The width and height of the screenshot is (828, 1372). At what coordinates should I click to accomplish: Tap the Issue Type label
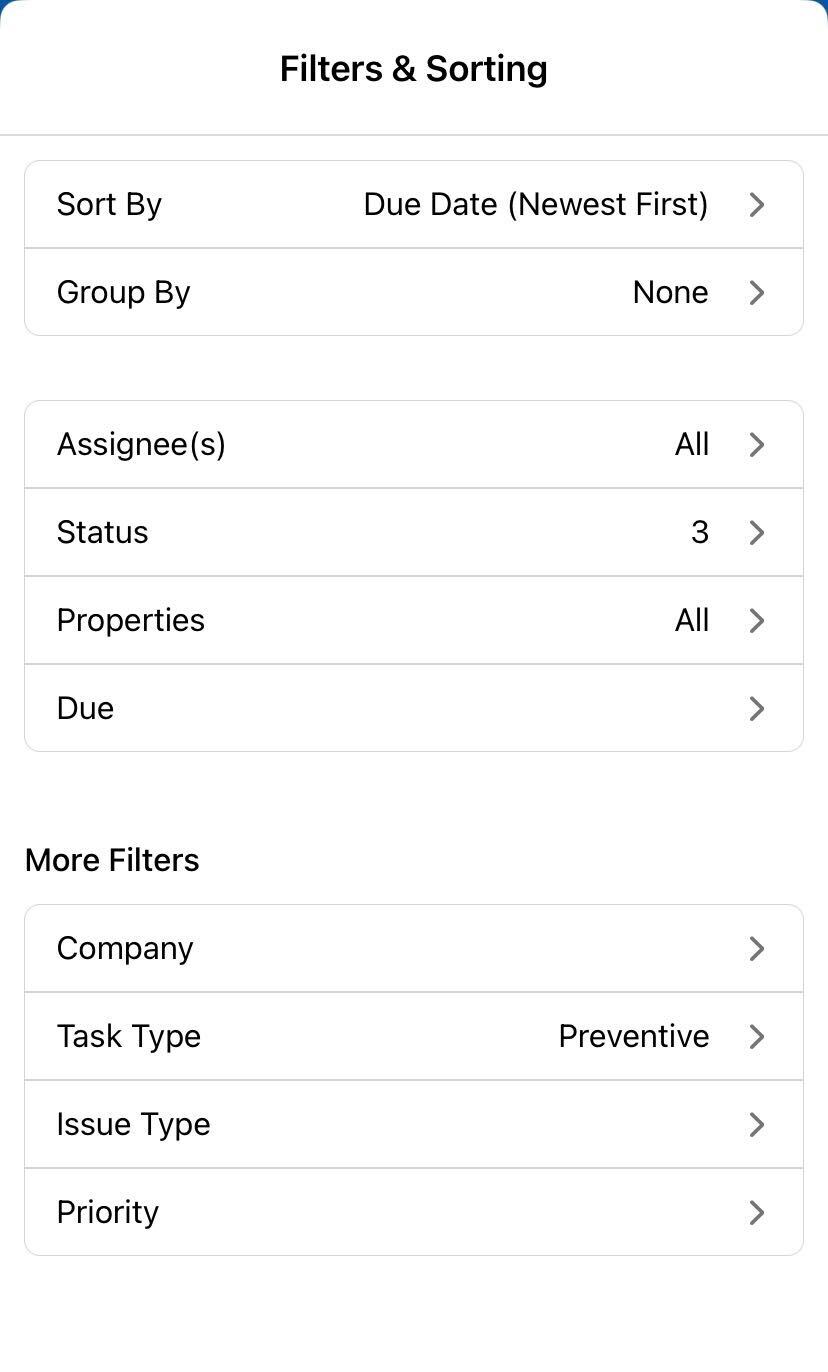tap(133, 1125)
